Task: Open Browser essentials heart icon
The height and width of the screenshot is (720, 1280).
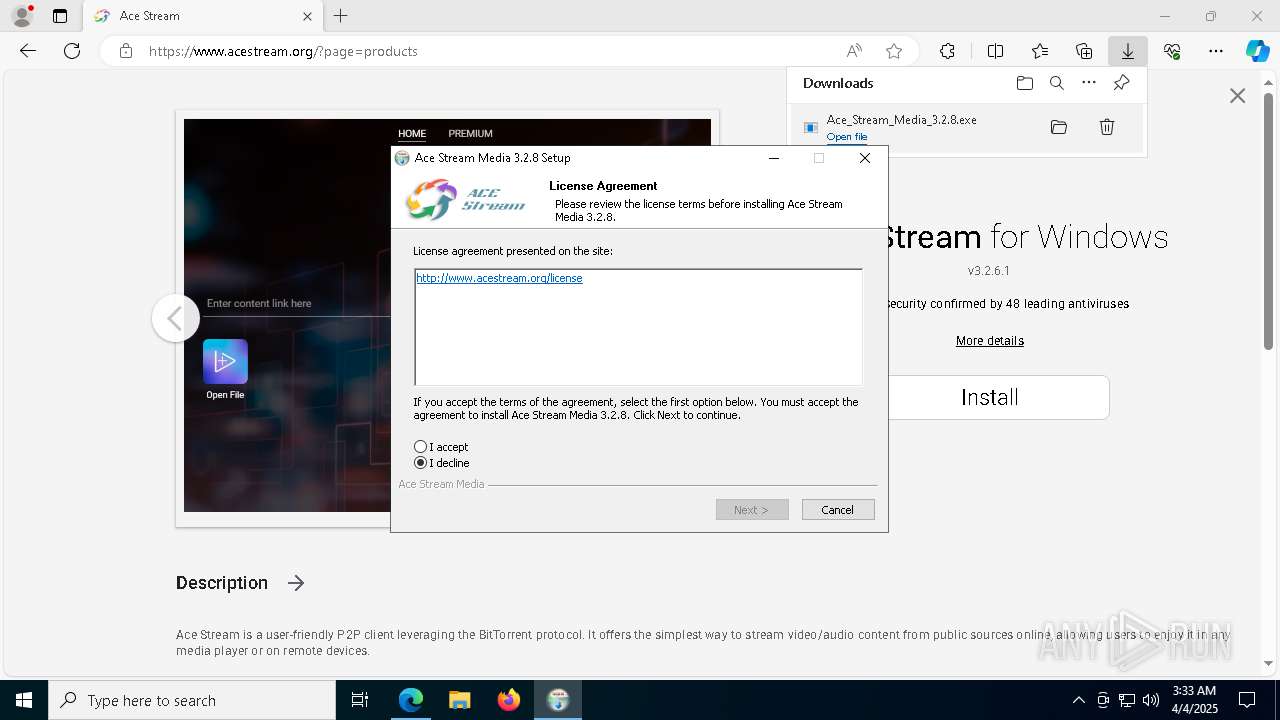Action: click(1172, 51)
